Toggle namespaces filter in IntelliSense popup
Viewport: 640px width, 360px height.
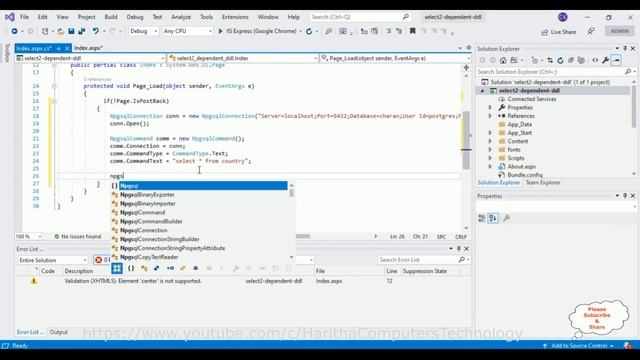click(x=131, y=268)
